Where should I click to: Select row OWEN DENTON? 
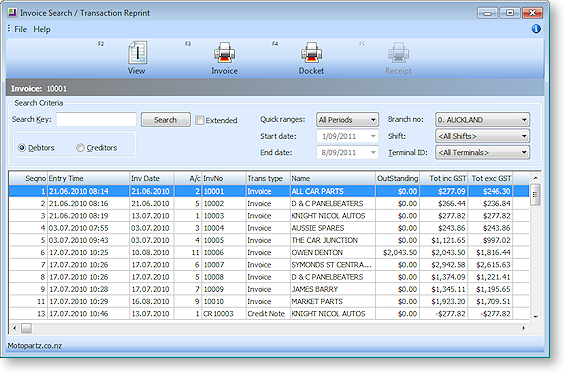point(269,253)
